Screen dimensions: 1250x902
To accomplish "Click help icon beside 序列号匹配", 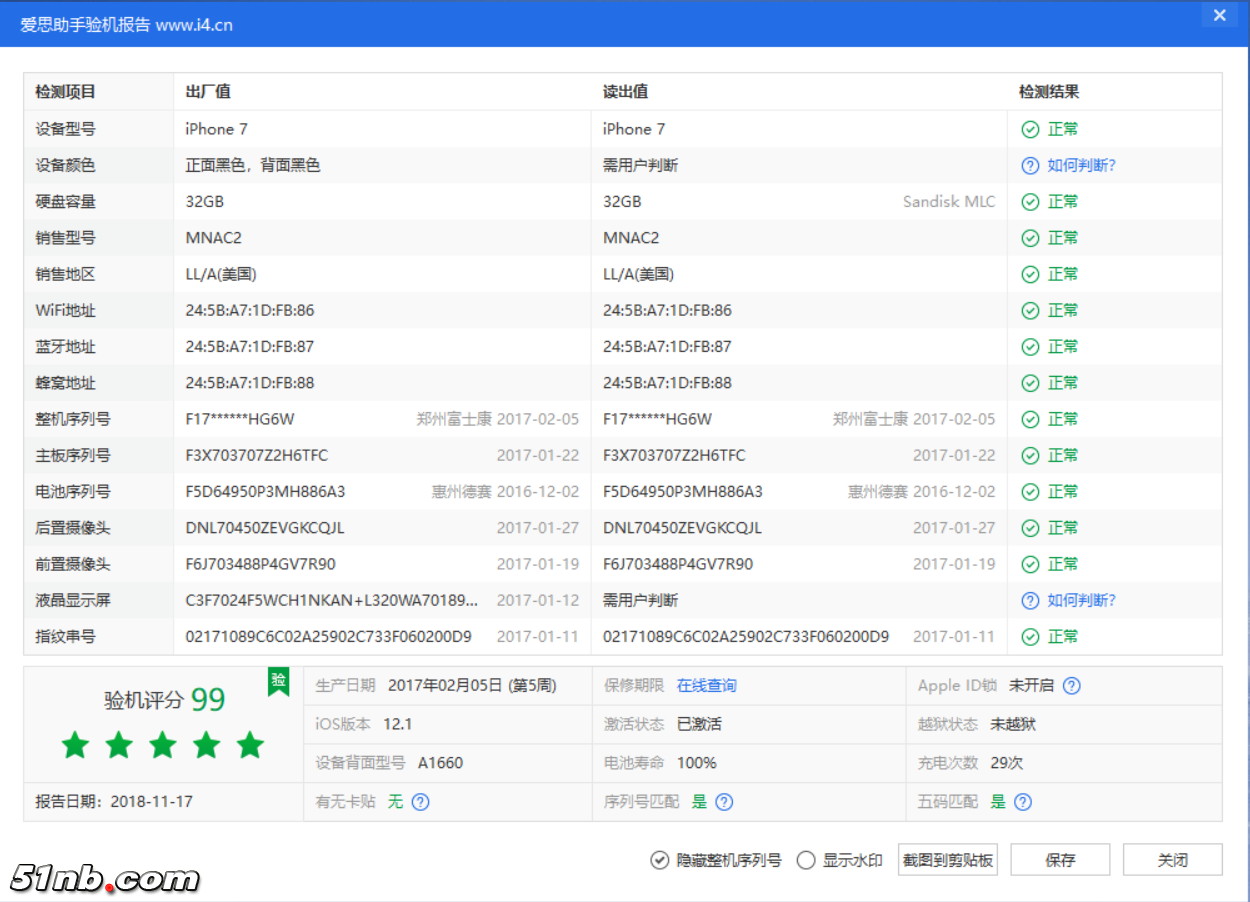I will [x=724, y=802].
